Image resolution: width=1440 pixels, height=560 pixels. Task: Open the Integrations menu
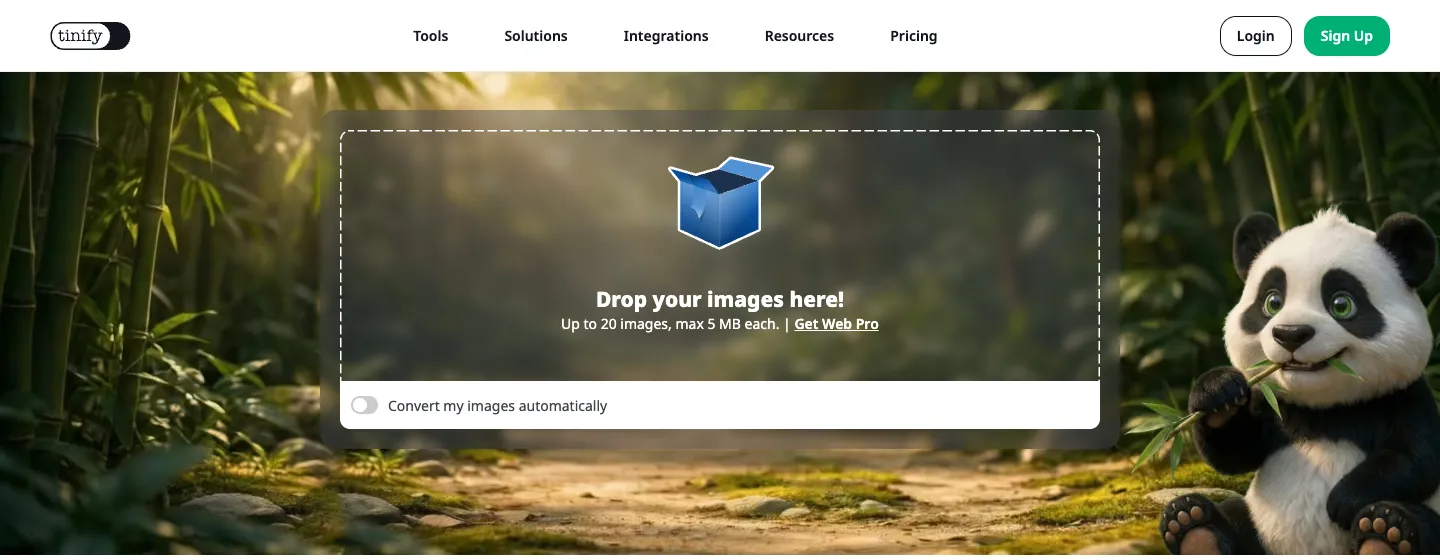coord(666,36)
